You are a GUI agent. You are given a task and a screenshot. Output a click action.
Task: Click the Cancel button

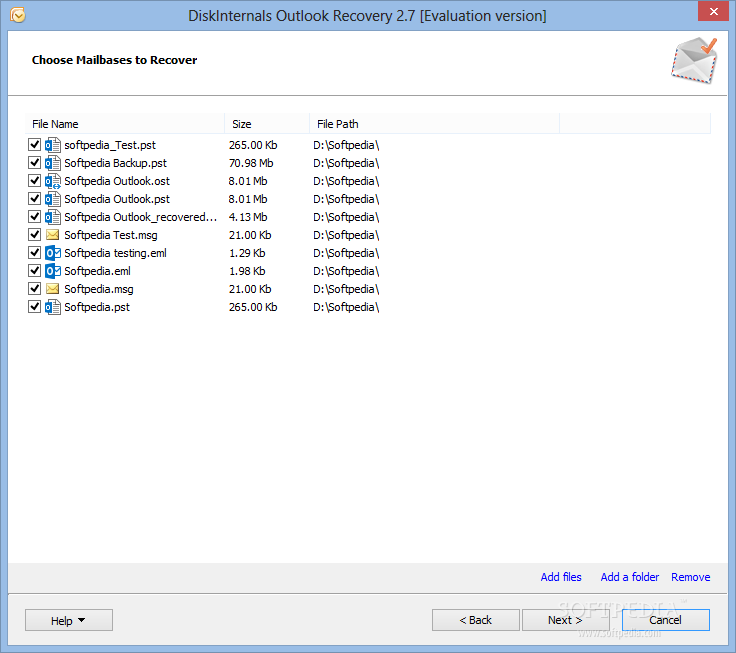point(666,620)
